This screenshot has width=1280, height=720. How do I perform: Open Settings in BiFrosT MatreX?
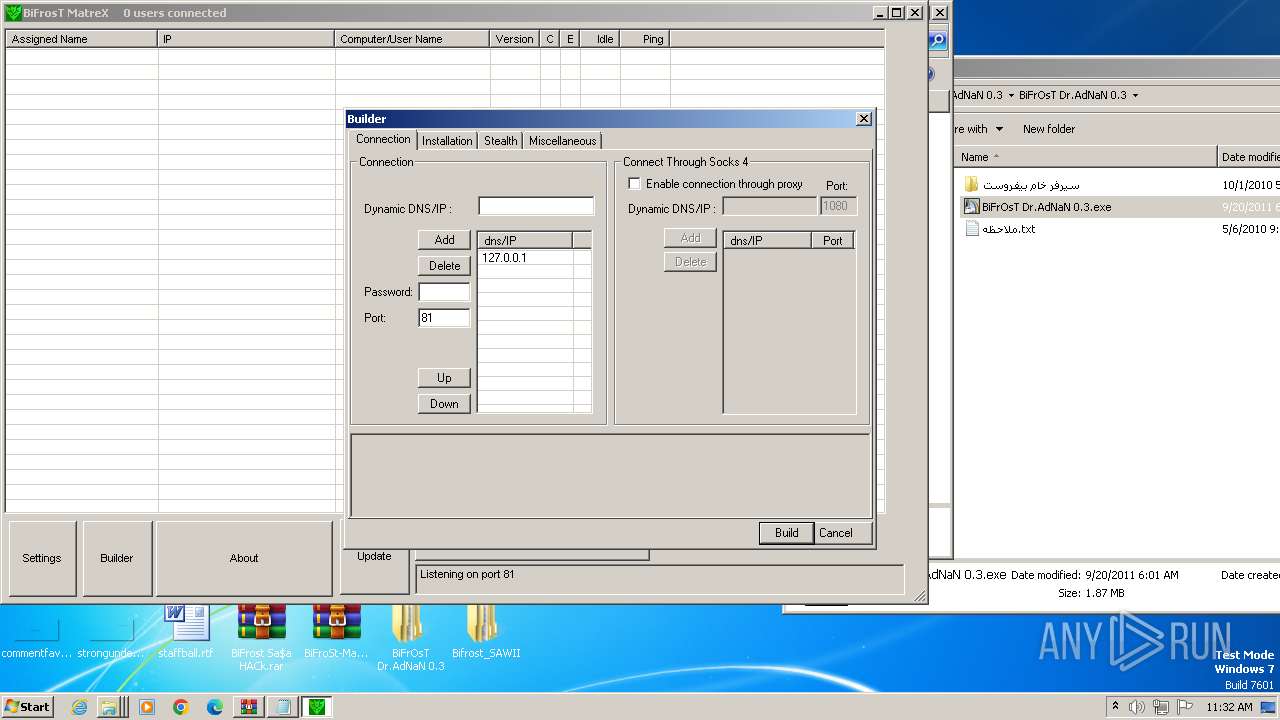42,558
